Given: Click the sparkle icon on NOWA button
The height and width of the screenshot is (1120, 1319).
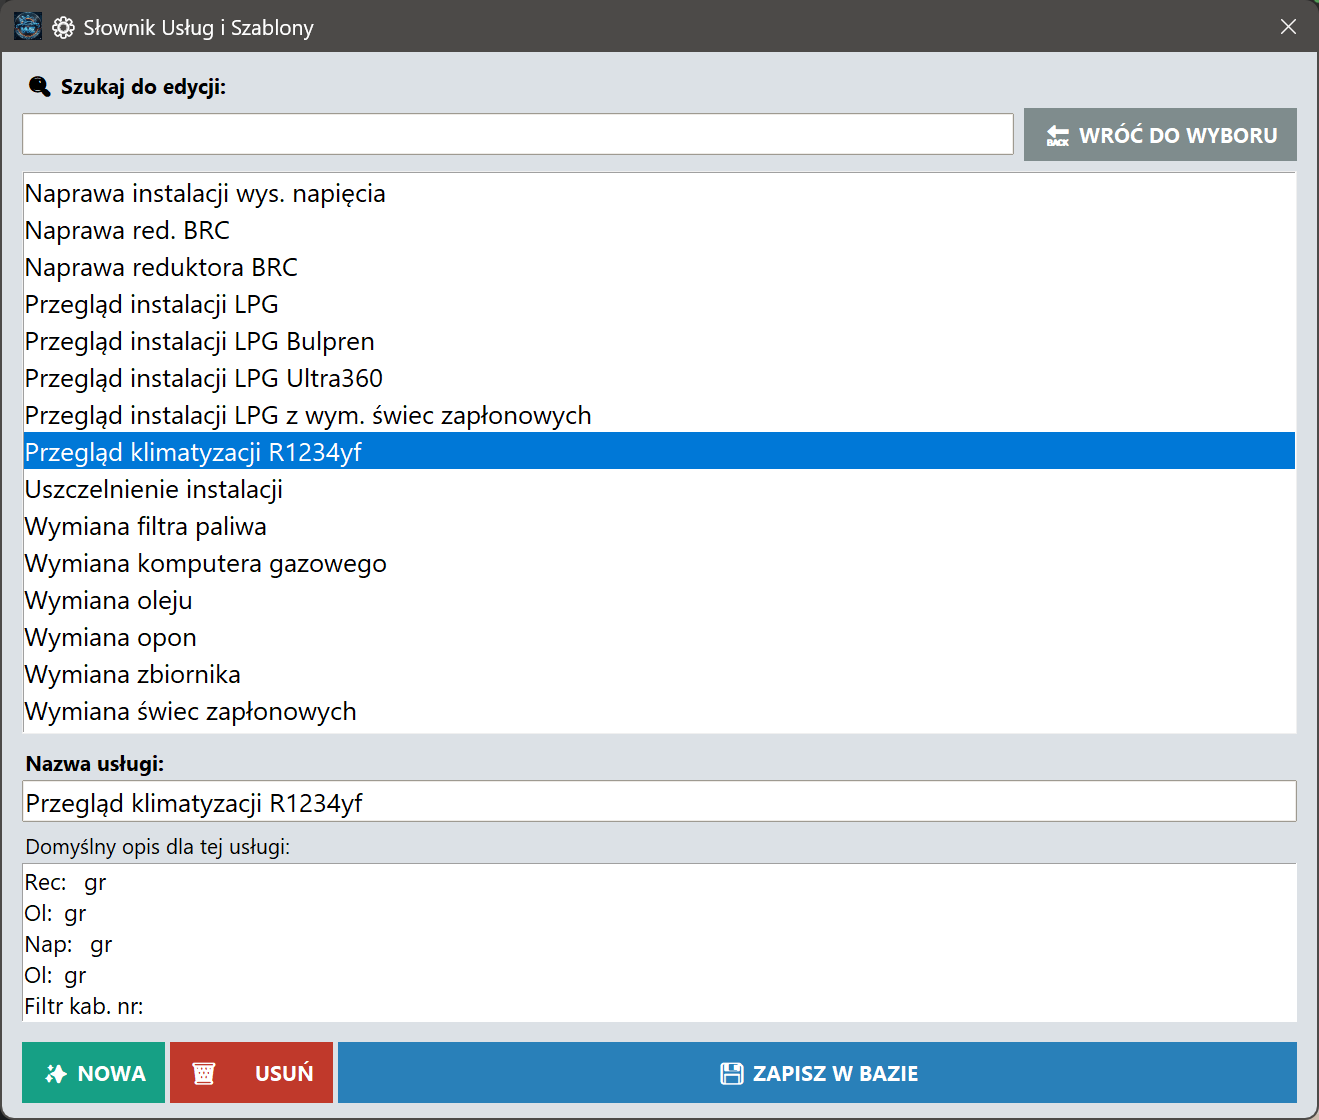Looking at the screenshot, I should (57, 1074).
